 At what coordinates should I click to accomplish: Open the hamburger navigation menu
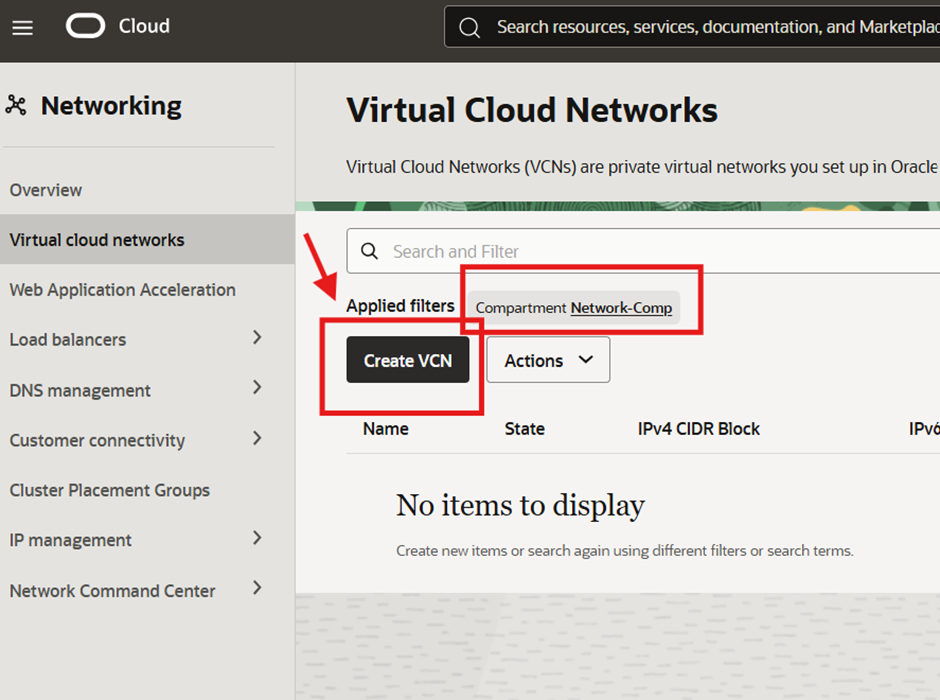point(22,27)
